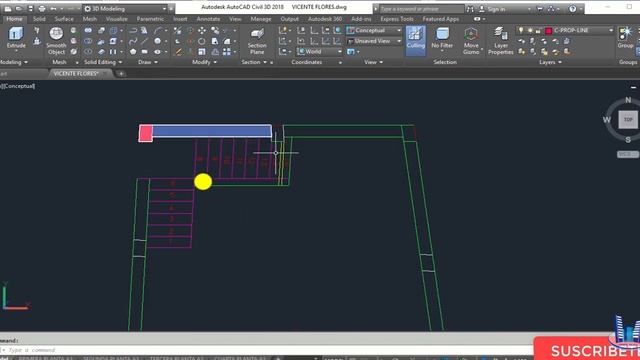This screenshot has width=640, height=360.
Task: Click the S compass direction on ViewCube
Action: click(x=628, y=140)
